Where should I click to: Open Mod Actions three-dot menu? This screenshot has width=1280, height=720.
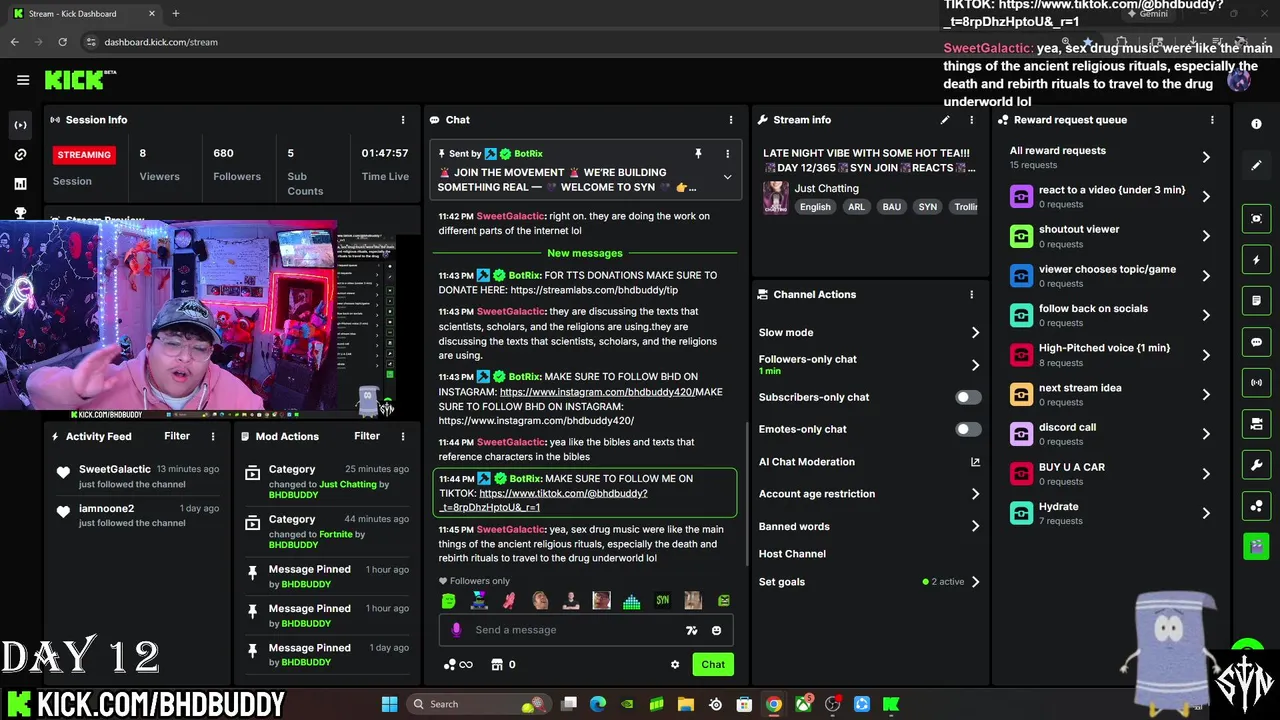tap(403, 436)
